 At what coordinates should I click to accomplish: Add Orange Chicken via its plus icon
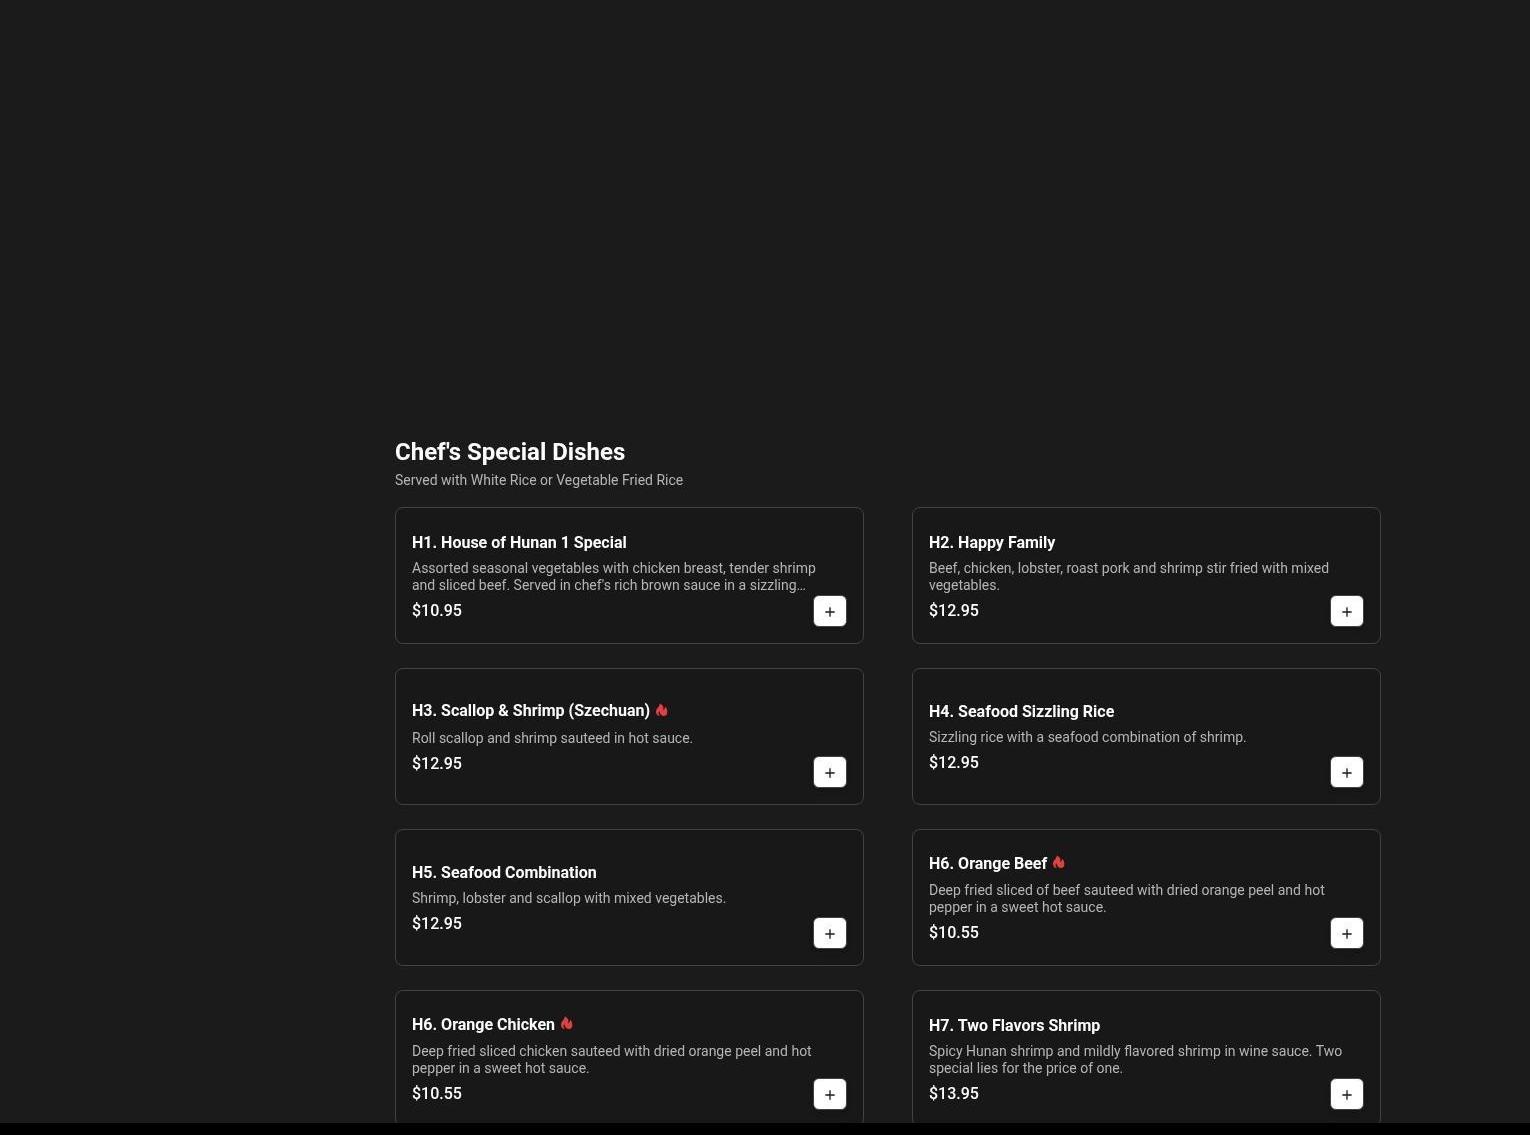tap(829, 1094)
